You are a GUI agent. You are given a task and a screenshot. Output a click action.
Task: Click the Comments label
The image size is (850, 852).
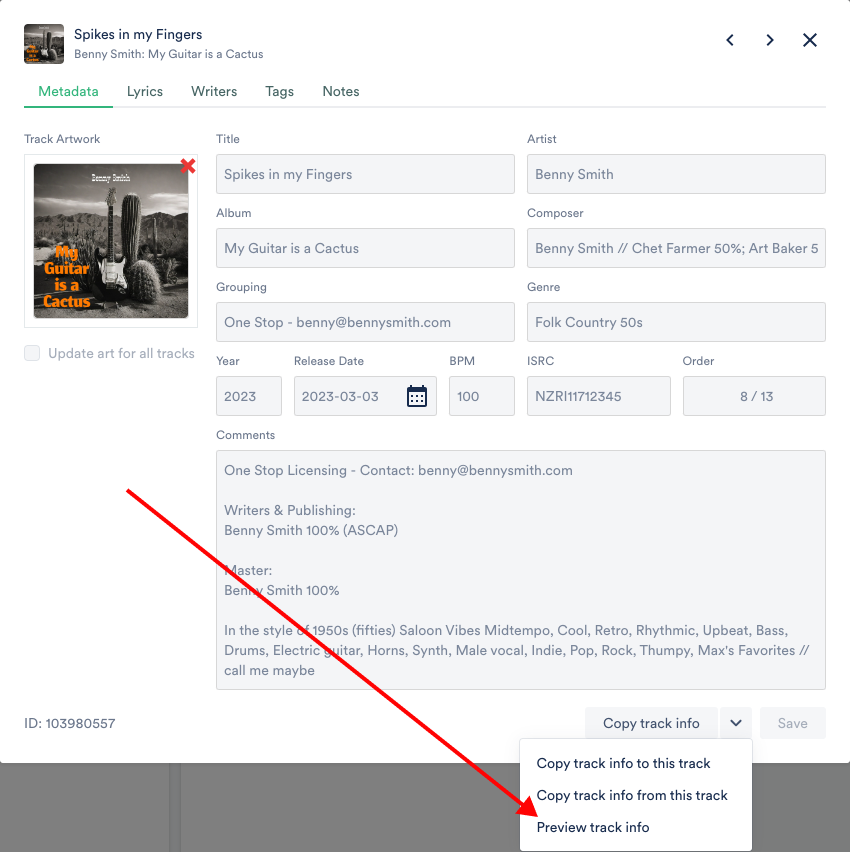click(246, 435)
